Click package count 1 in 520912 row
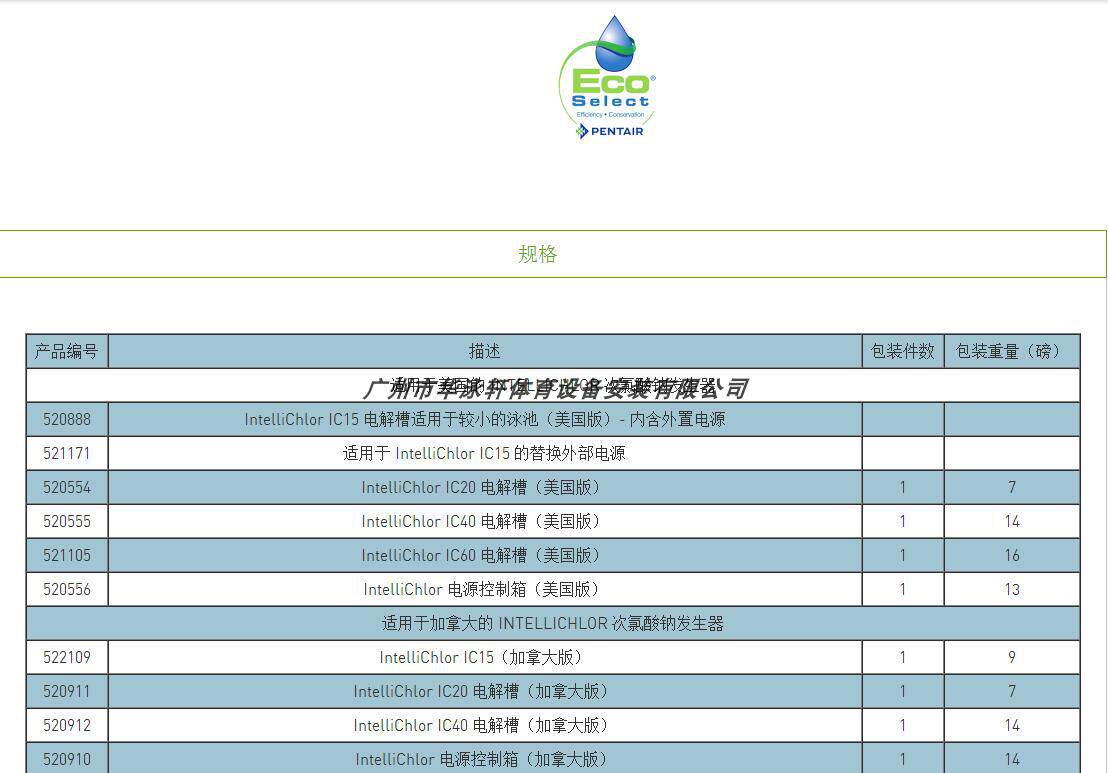Screen dimensions: 1108x773 click(902, 725)
